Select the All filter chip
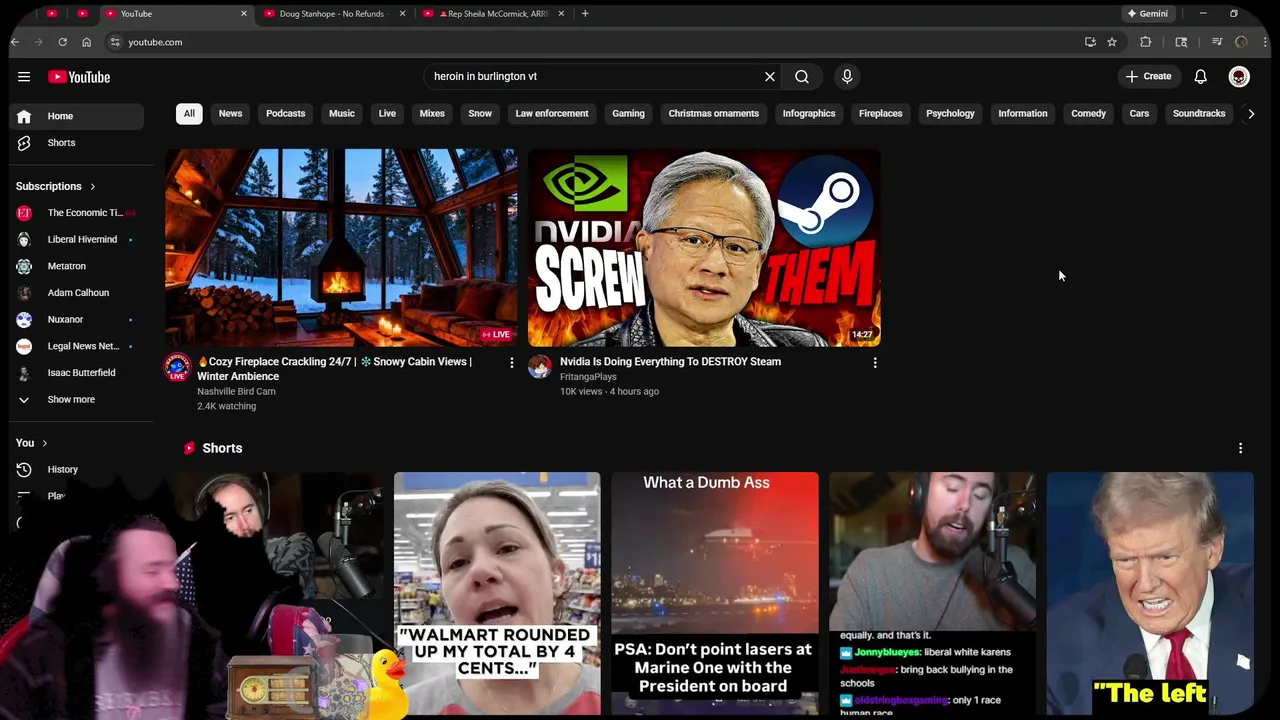1280x720 pixels. click(189, 114)
